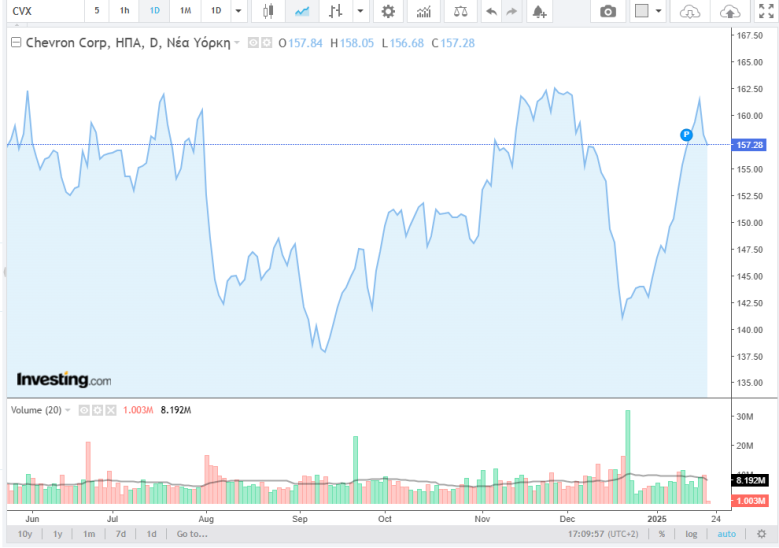
Task: Click the 8.192M volume axis label
Action: pyautogui.click(x=750, y=480)
